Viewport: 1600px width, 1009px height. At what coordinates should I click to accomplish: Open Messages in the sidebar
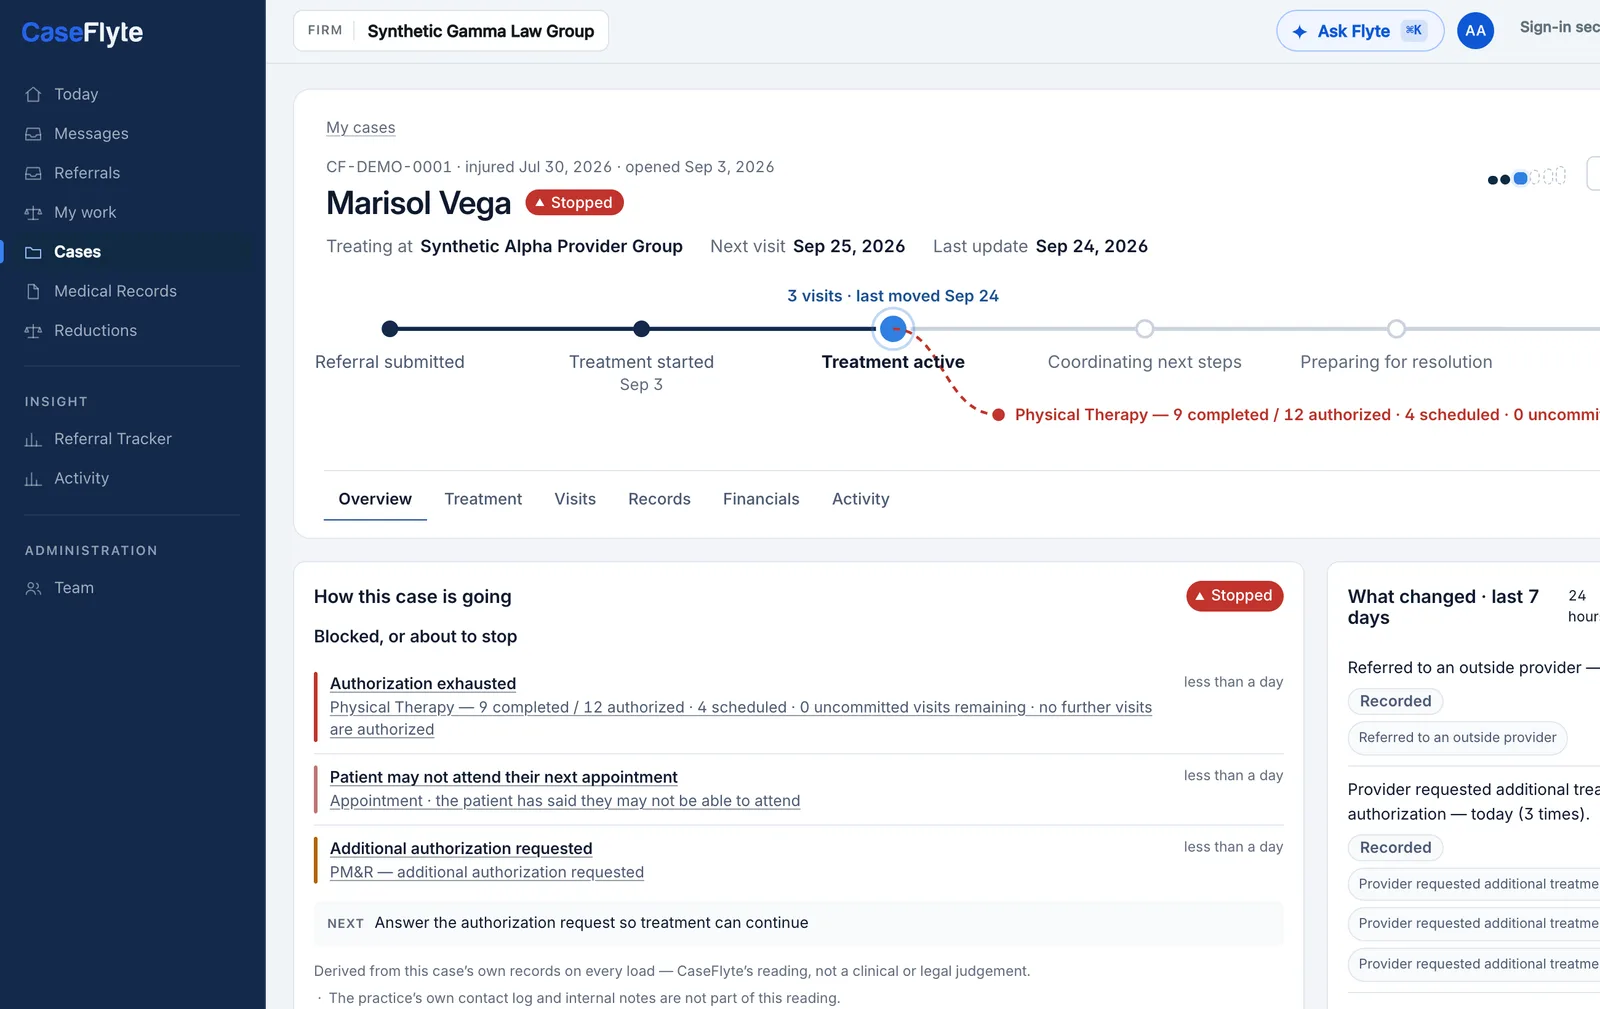[91, 134]
